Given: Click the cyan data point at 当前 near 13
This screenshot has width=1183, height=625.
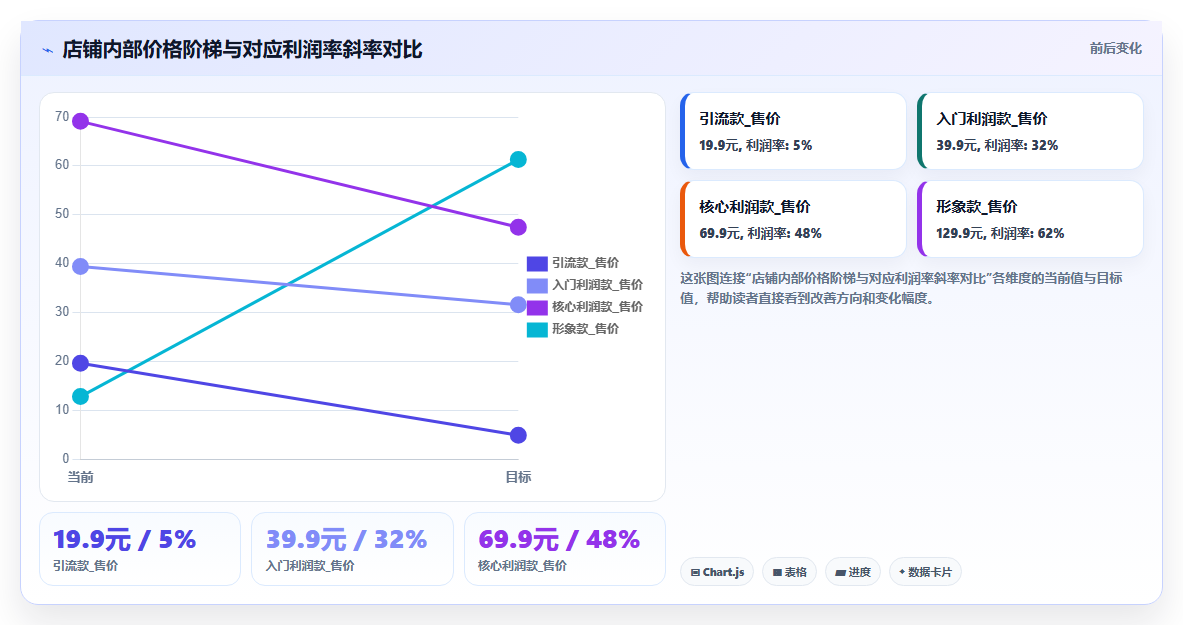Looking at the screenshot, I should tap(81, 396).
